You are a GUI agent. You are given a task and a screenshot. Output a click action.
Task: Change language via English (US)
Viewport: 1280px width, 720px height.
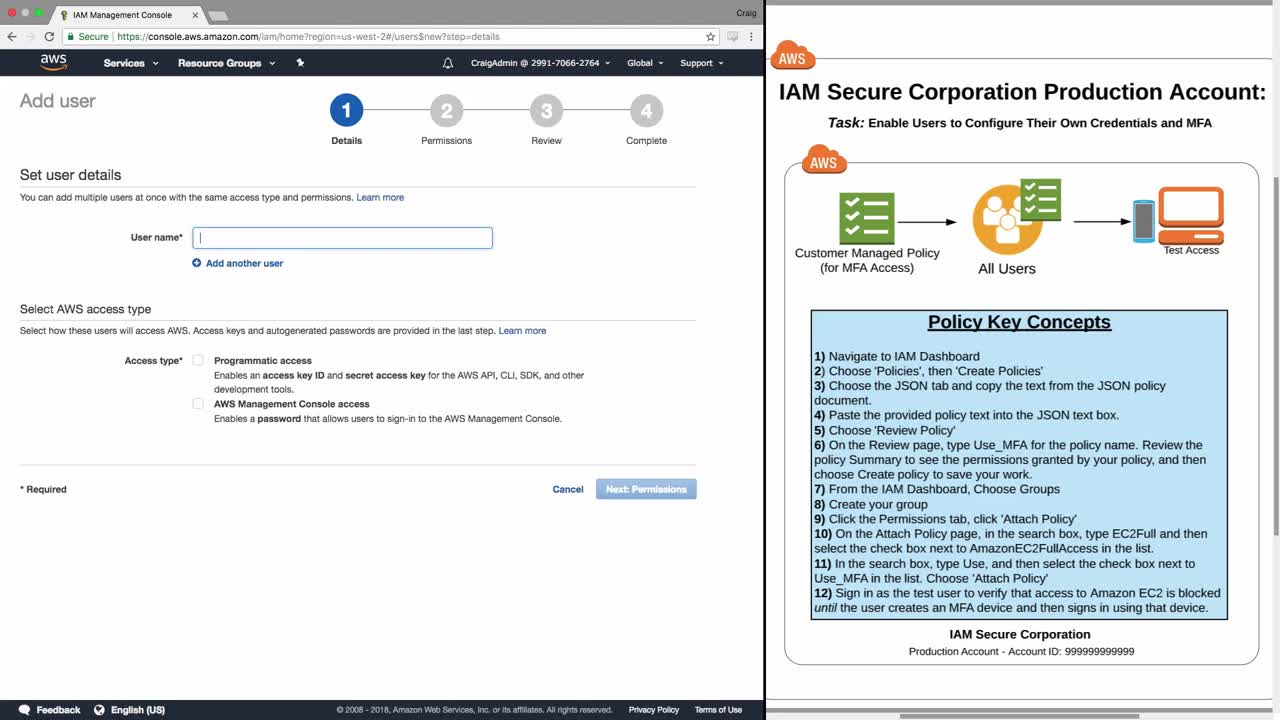coord(138,710)
